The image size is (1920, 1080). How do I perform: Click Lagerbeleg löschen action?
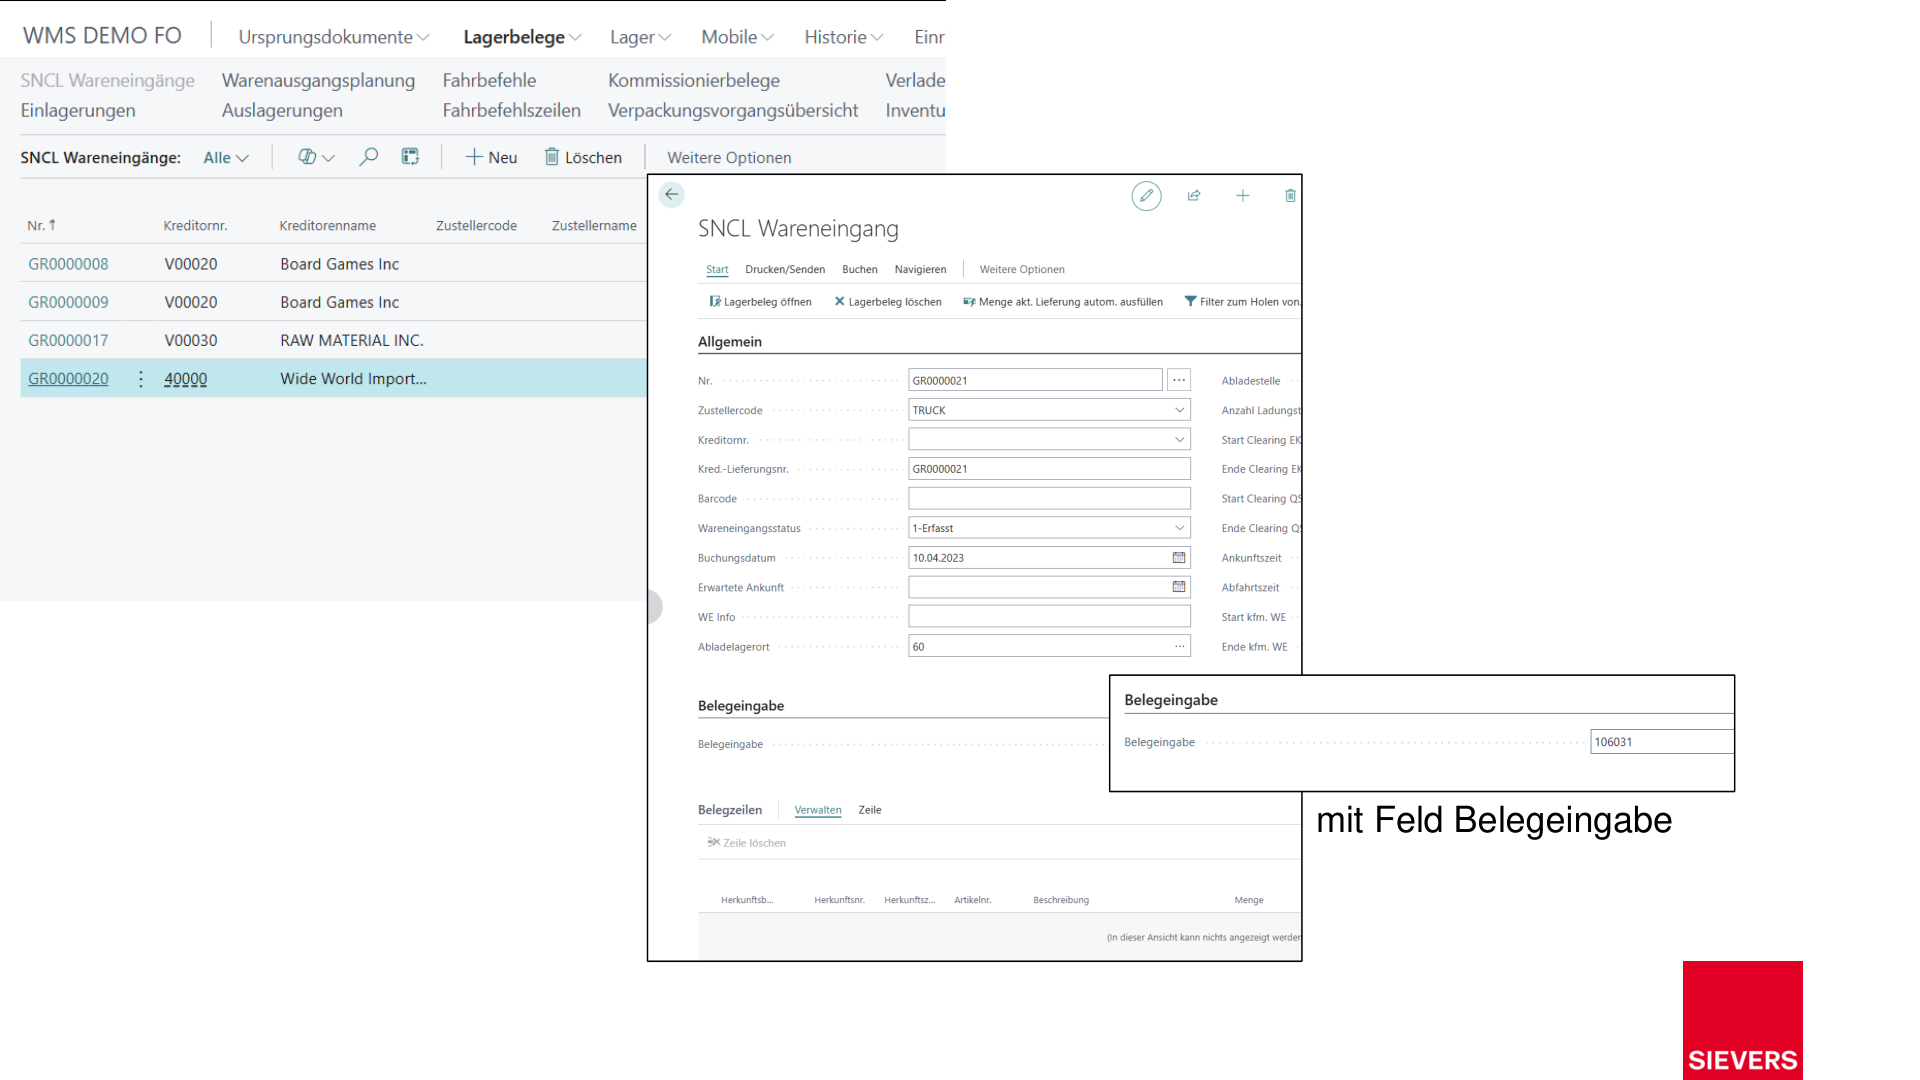[x=888, y=302]
